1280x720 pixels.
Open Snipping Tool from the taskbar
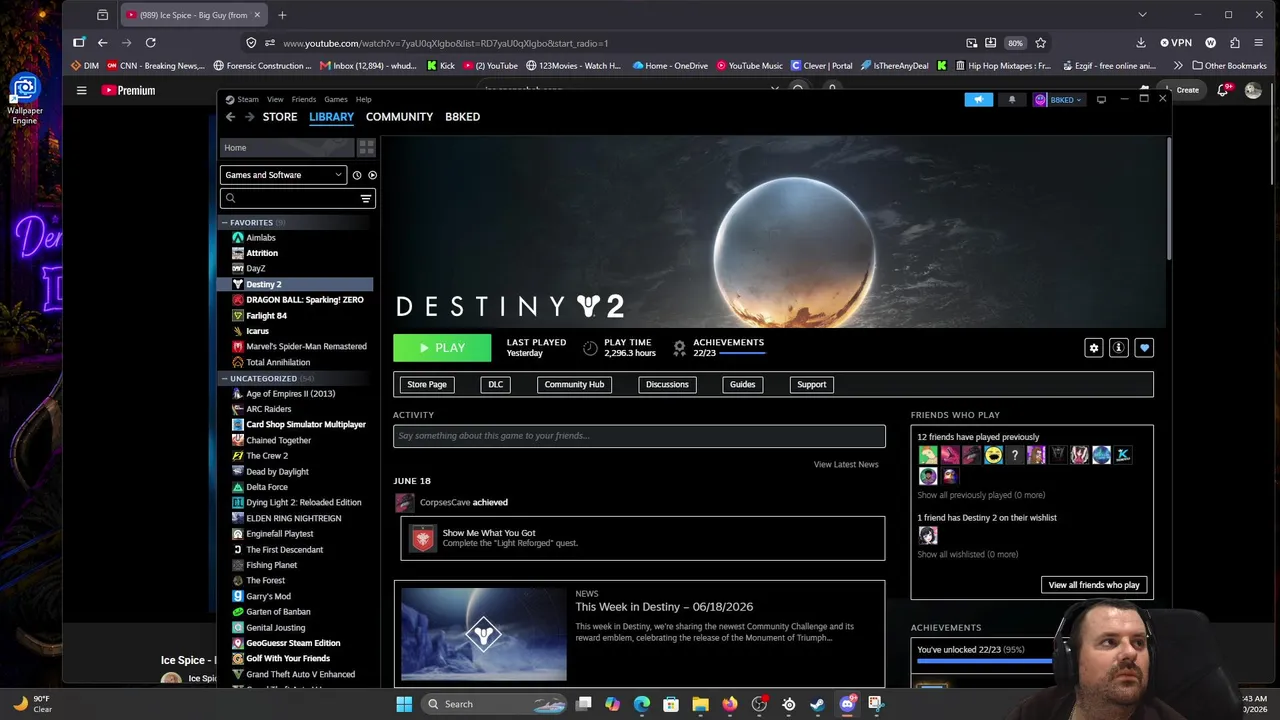tap(876, 704)
